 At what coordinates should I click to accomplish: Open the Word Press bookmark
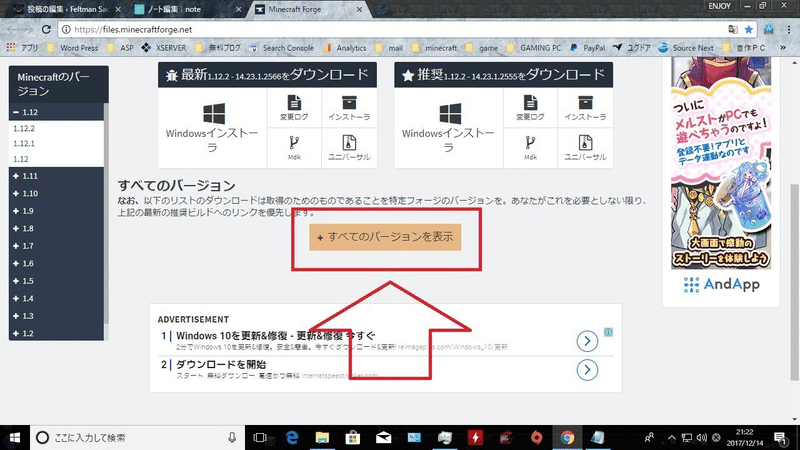72,47
